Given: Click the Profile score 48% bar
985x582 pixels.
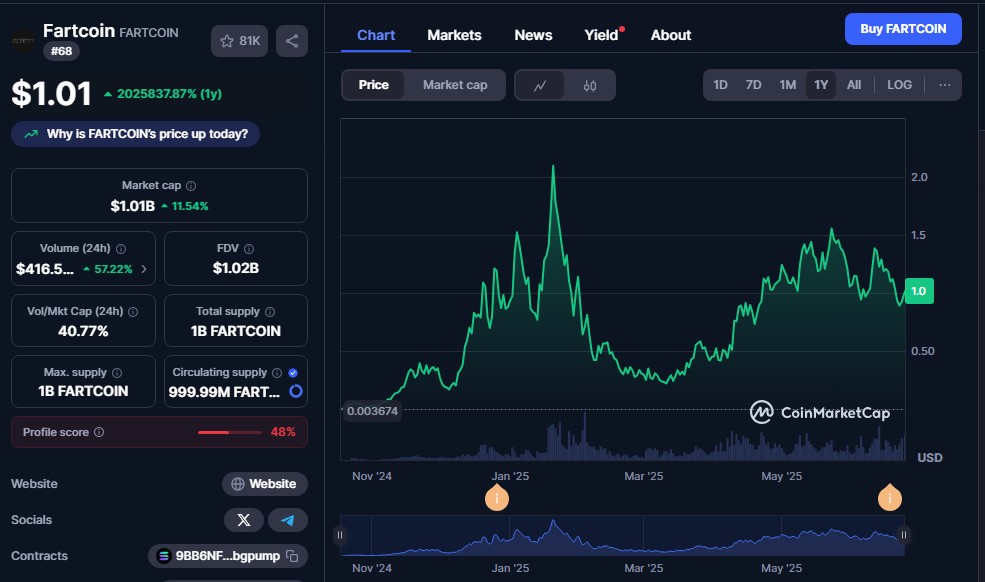Looking at the screenshot, I should (230, 432).
